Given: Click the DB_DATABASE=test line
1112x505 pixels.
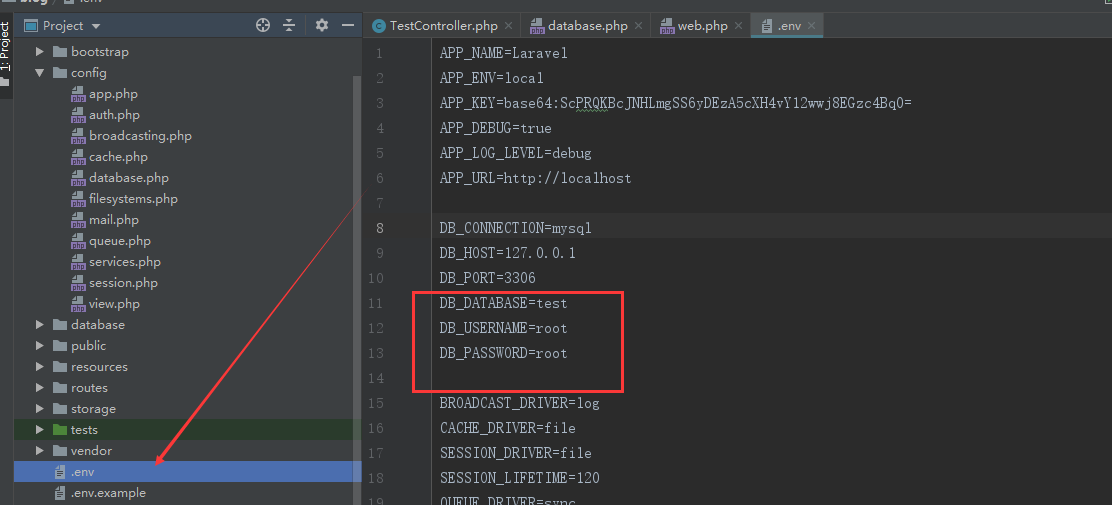Looking at the screenshot, I should click(x=504, y=304).
